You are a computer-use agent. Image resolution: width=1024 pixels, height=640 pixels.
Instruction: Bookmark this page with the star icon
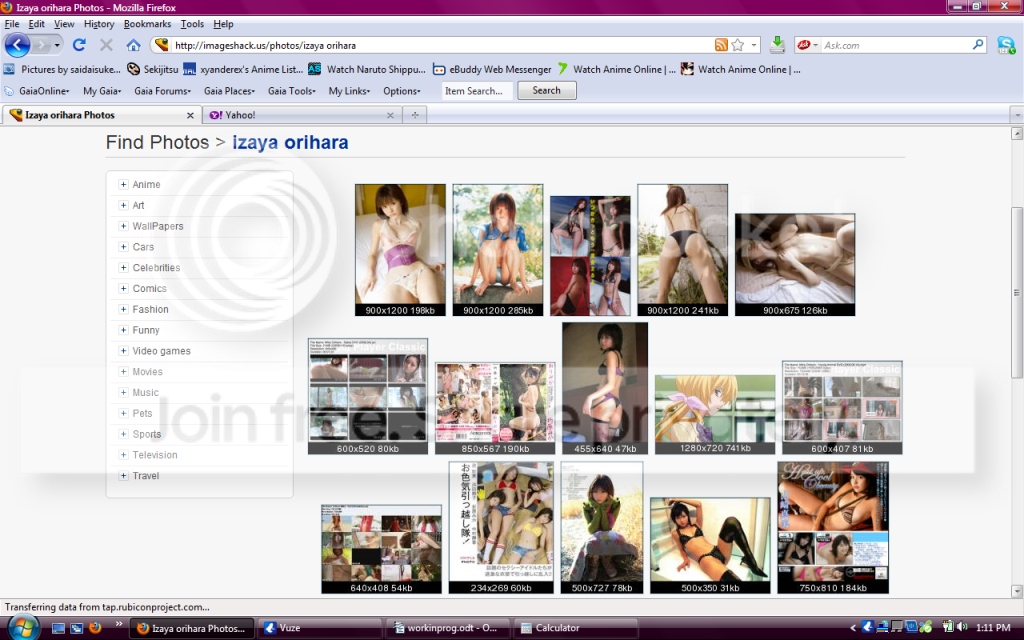[738, 45]
